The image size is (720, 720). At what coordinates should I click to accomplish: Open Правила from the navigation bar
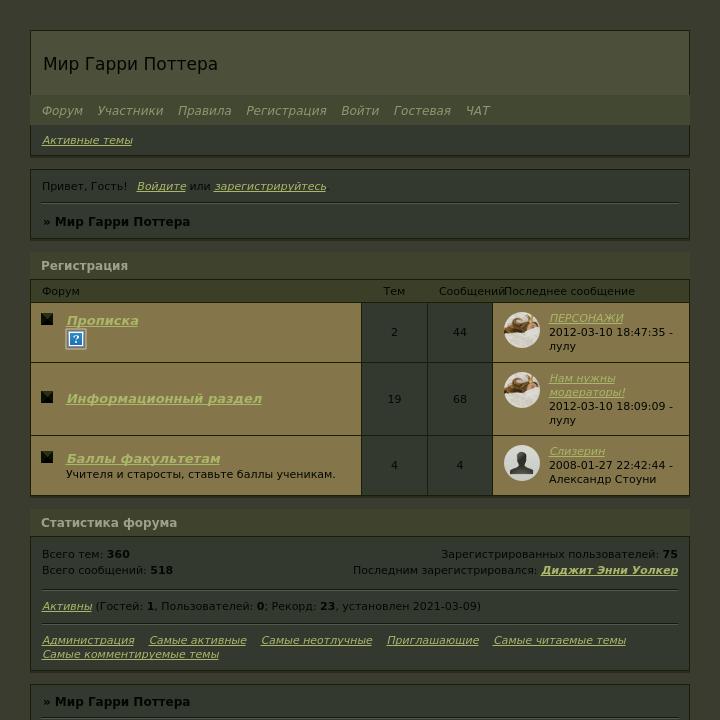205,111
